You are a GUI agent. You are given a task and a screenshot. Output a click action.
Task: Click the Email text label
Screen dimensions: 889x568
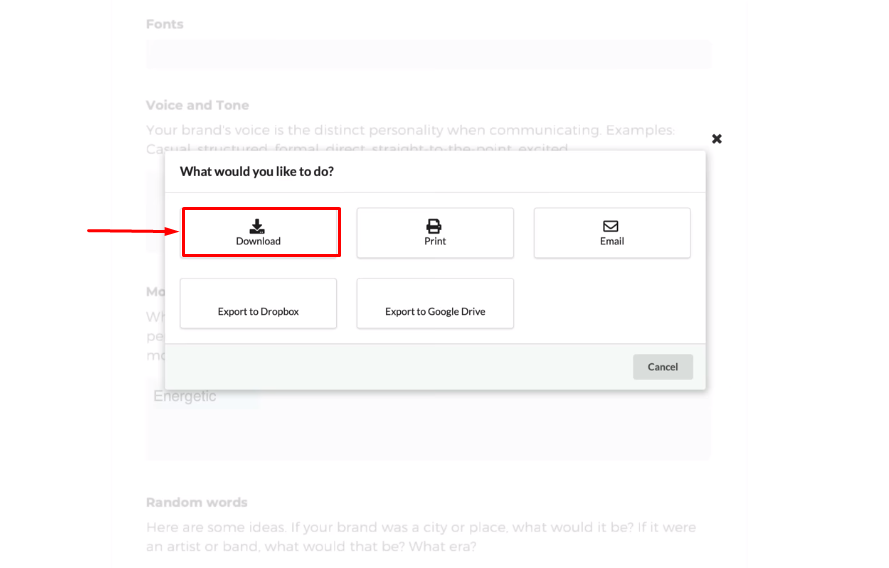click(x=612, y=241)
